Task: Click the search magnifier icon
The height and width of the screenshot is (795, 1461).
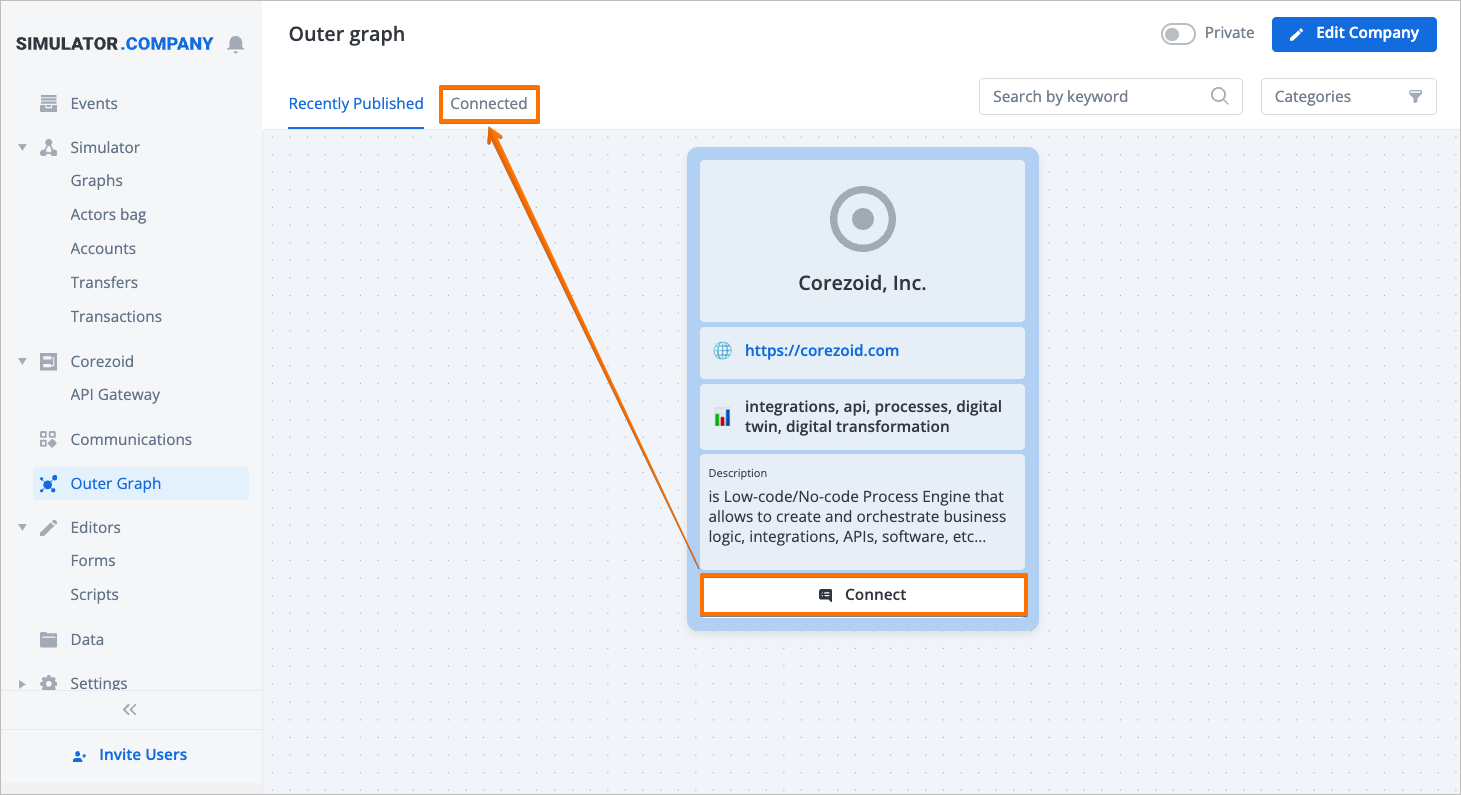Action: coord(1219,96)
